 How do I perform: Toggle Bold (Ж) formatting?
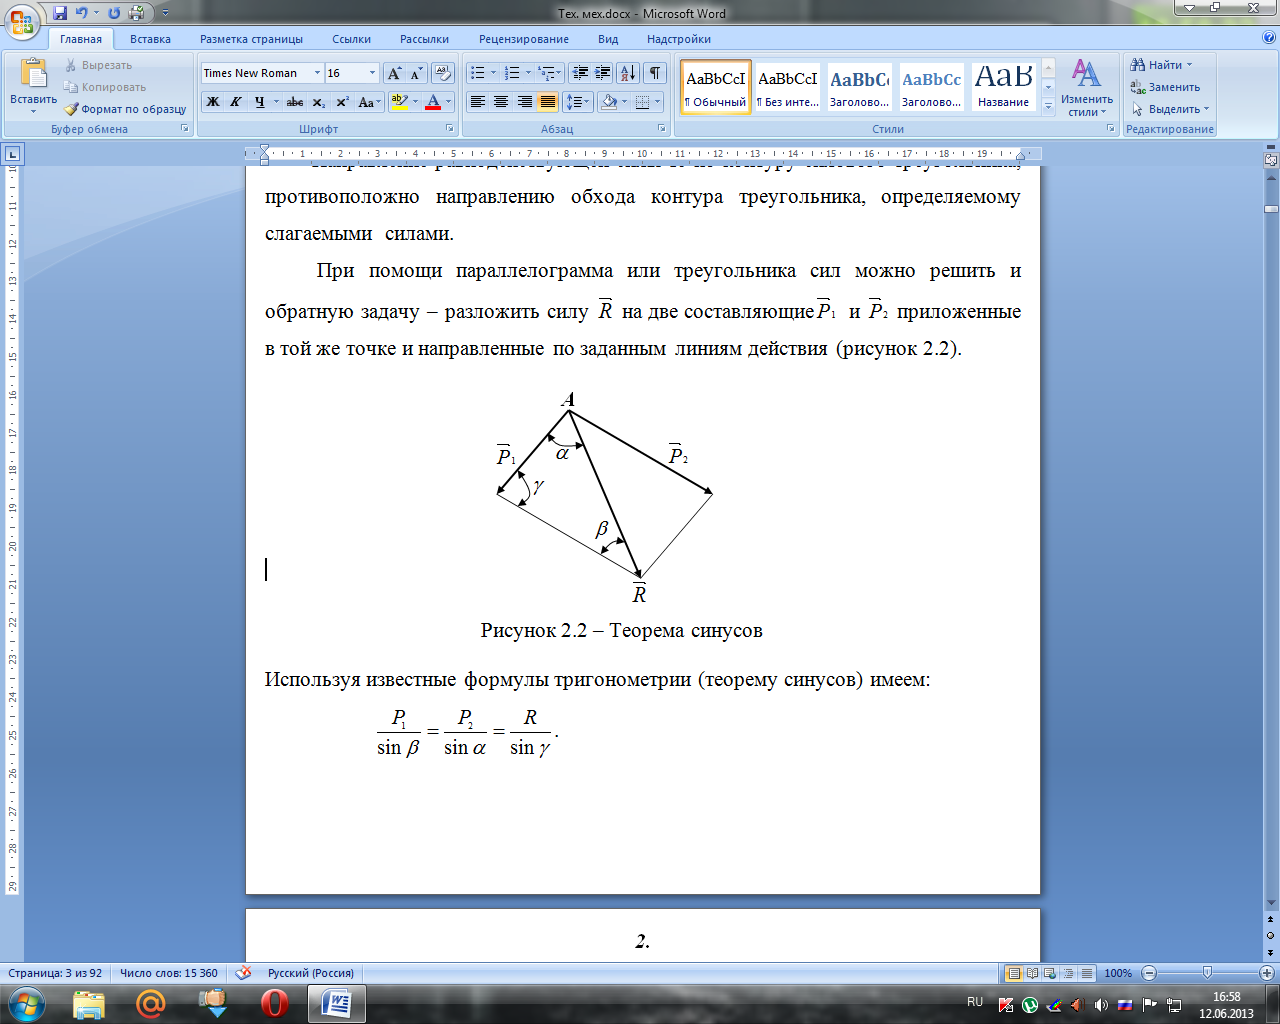coord(212,102)
